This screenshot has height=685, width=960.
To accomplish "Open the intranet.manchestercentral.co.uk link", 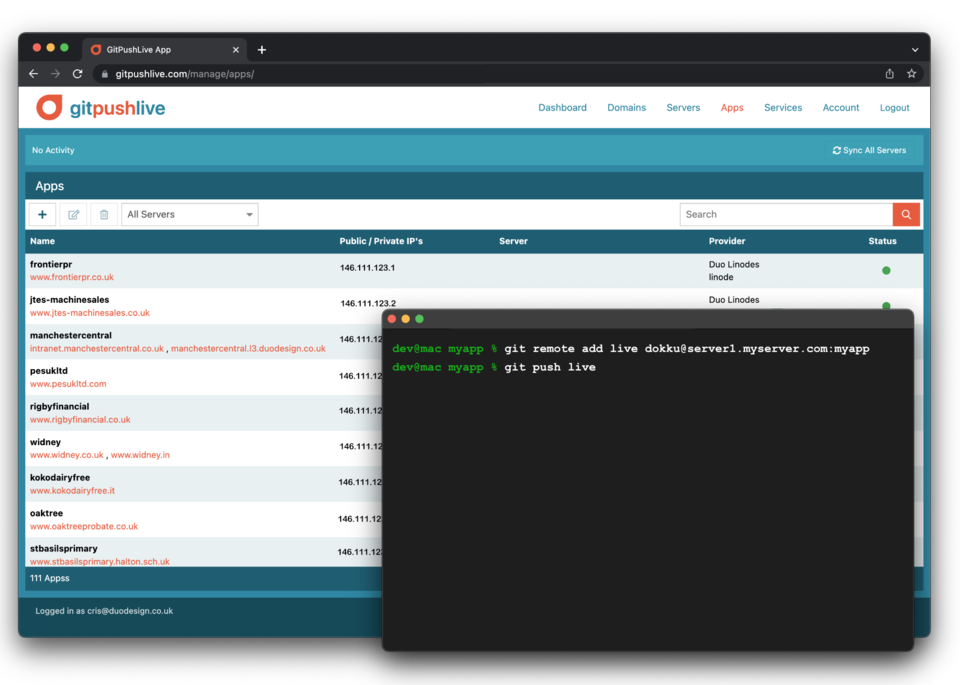I will pyautogui.click(x=97, y=348).
